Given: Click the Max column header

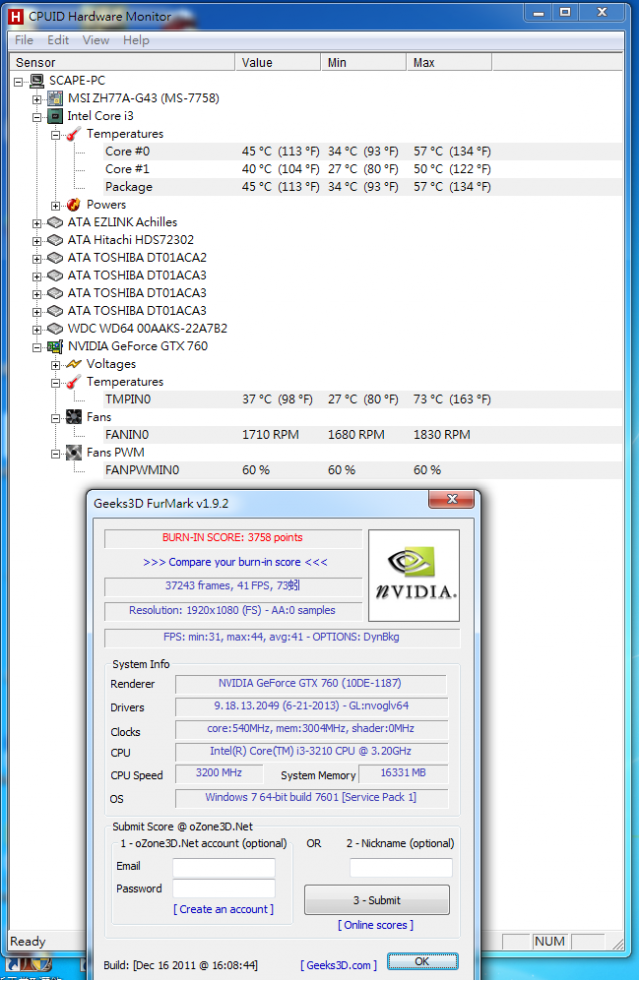Looking at the screenshot, I should 449,63.
